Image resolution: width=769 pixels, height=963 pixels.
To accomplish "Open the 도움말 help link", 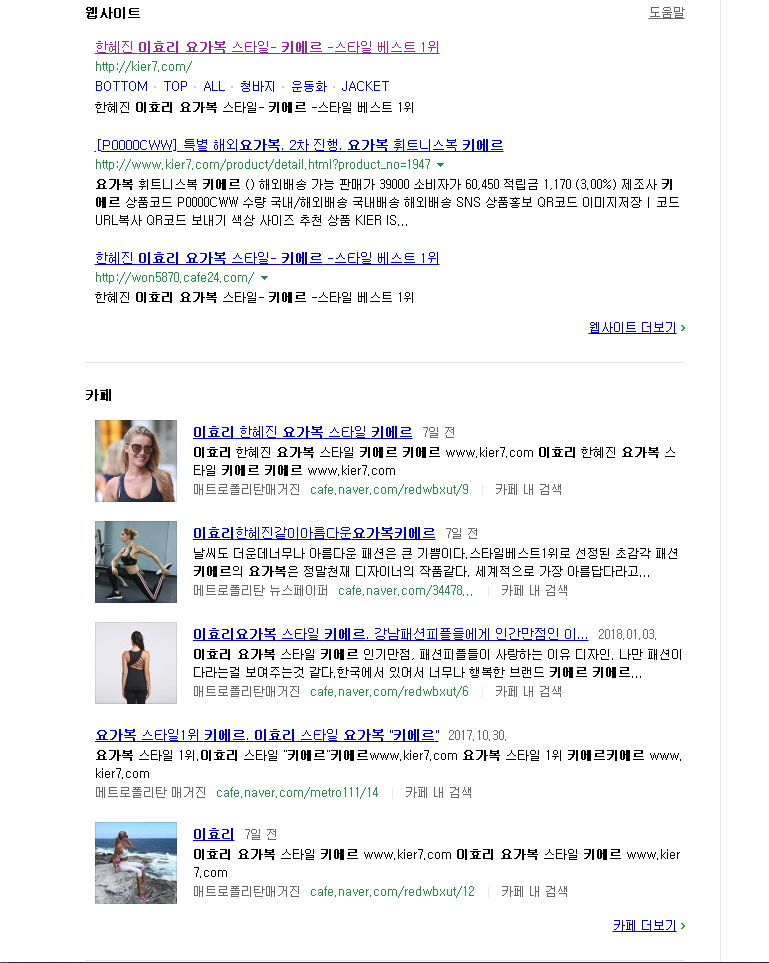I will click(x=666, y=12).
